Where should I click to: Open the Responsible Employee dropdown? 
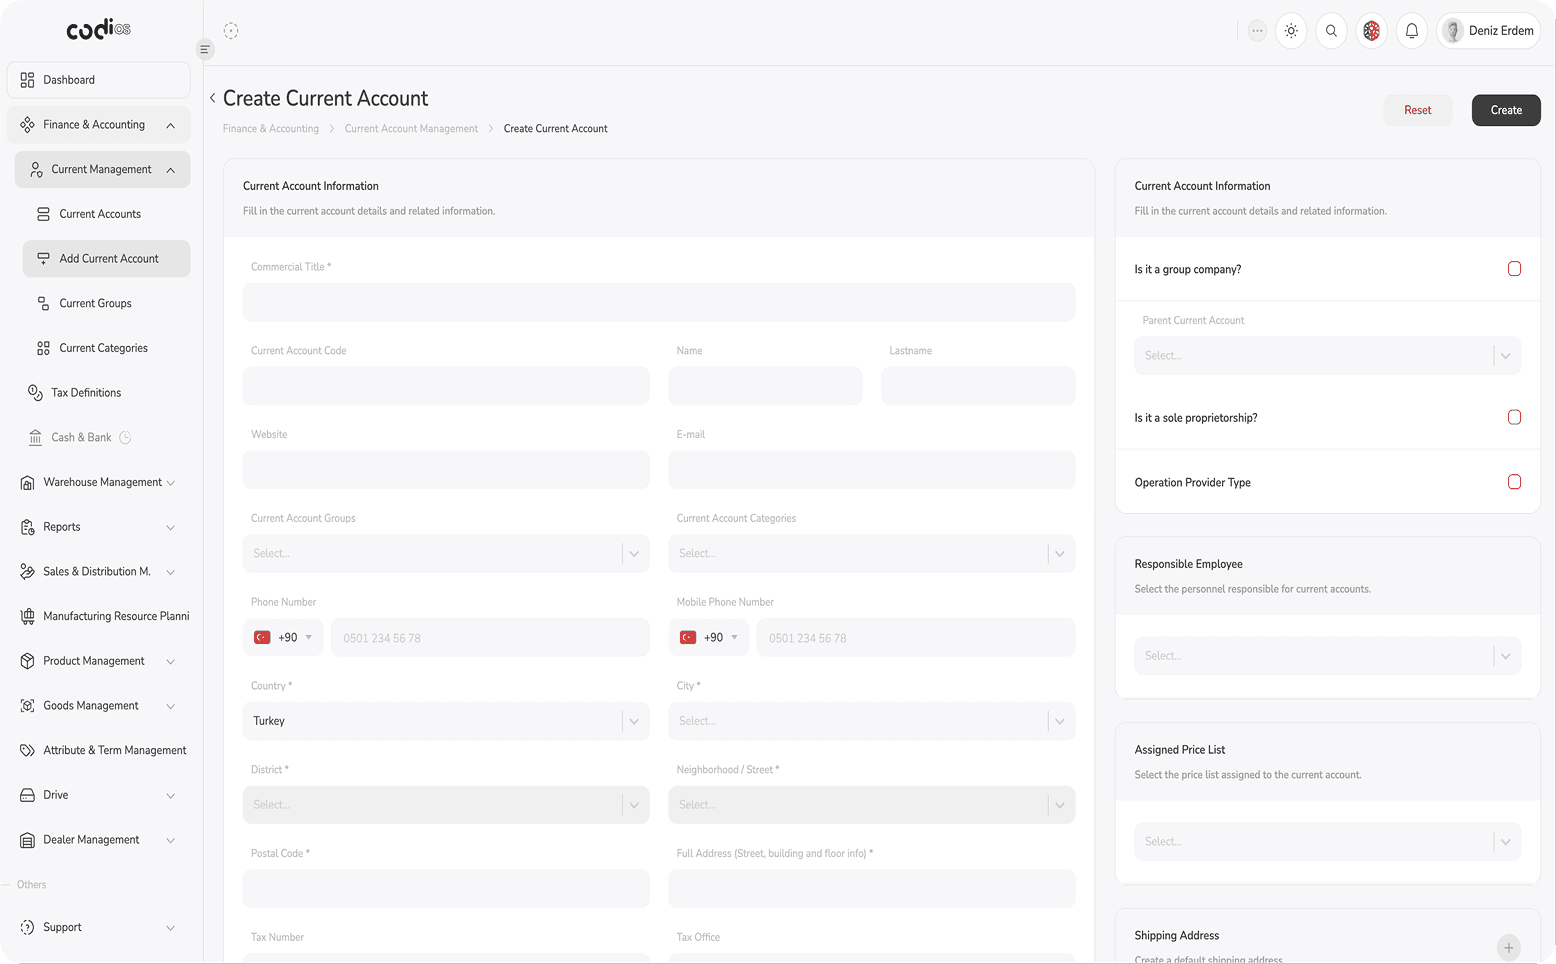1327,656
